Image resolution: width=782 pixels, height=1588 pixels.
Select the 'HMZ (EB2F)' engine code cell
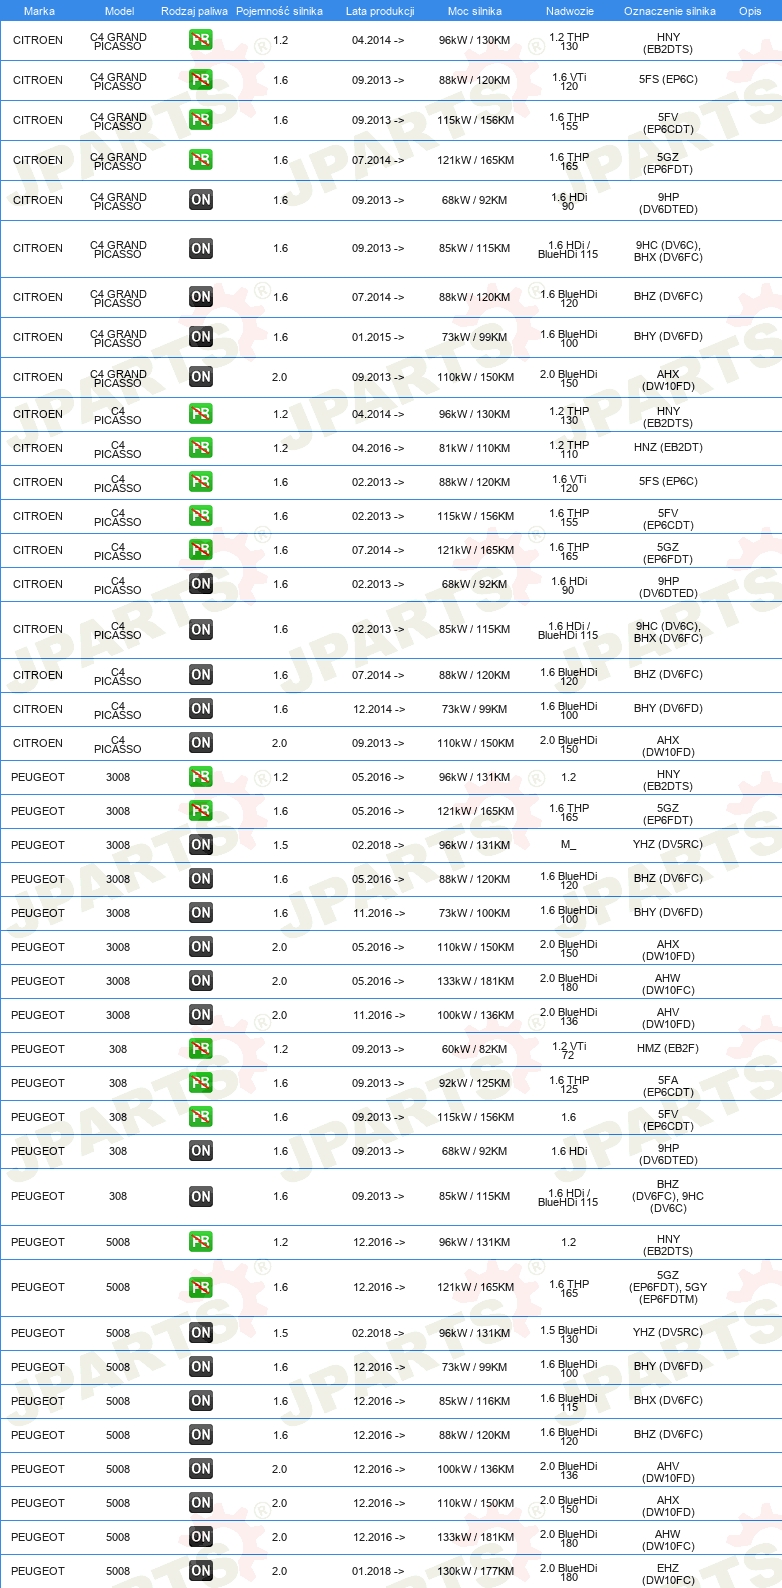coord(668,1048)
